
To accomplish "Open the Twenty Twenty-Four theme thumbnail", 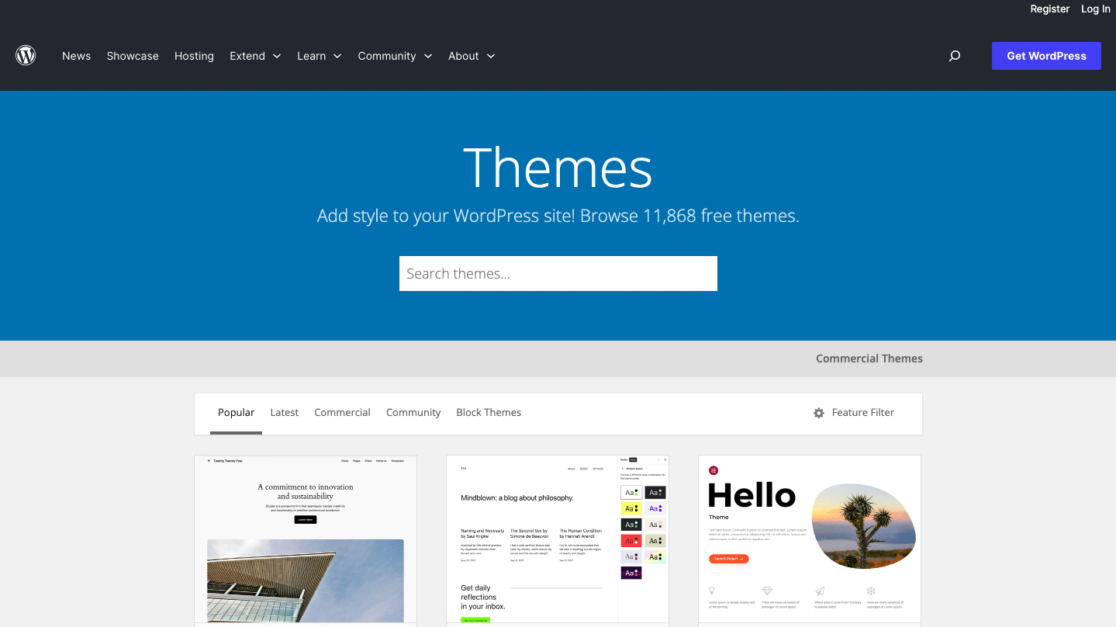I will click(305, 540).
